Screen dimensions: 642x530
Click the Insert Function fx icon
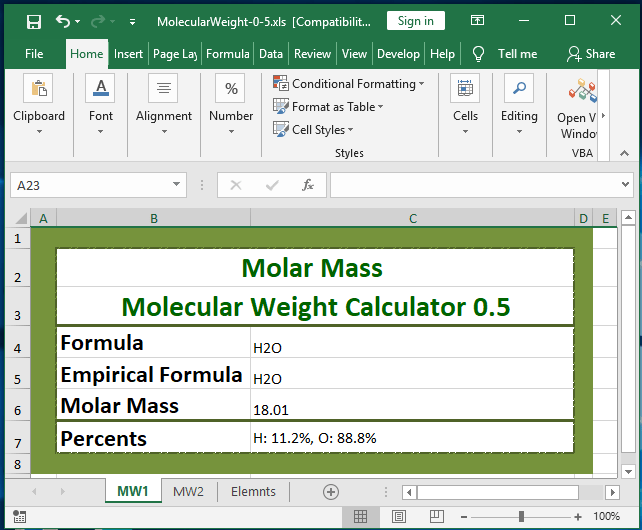(308, 185)
